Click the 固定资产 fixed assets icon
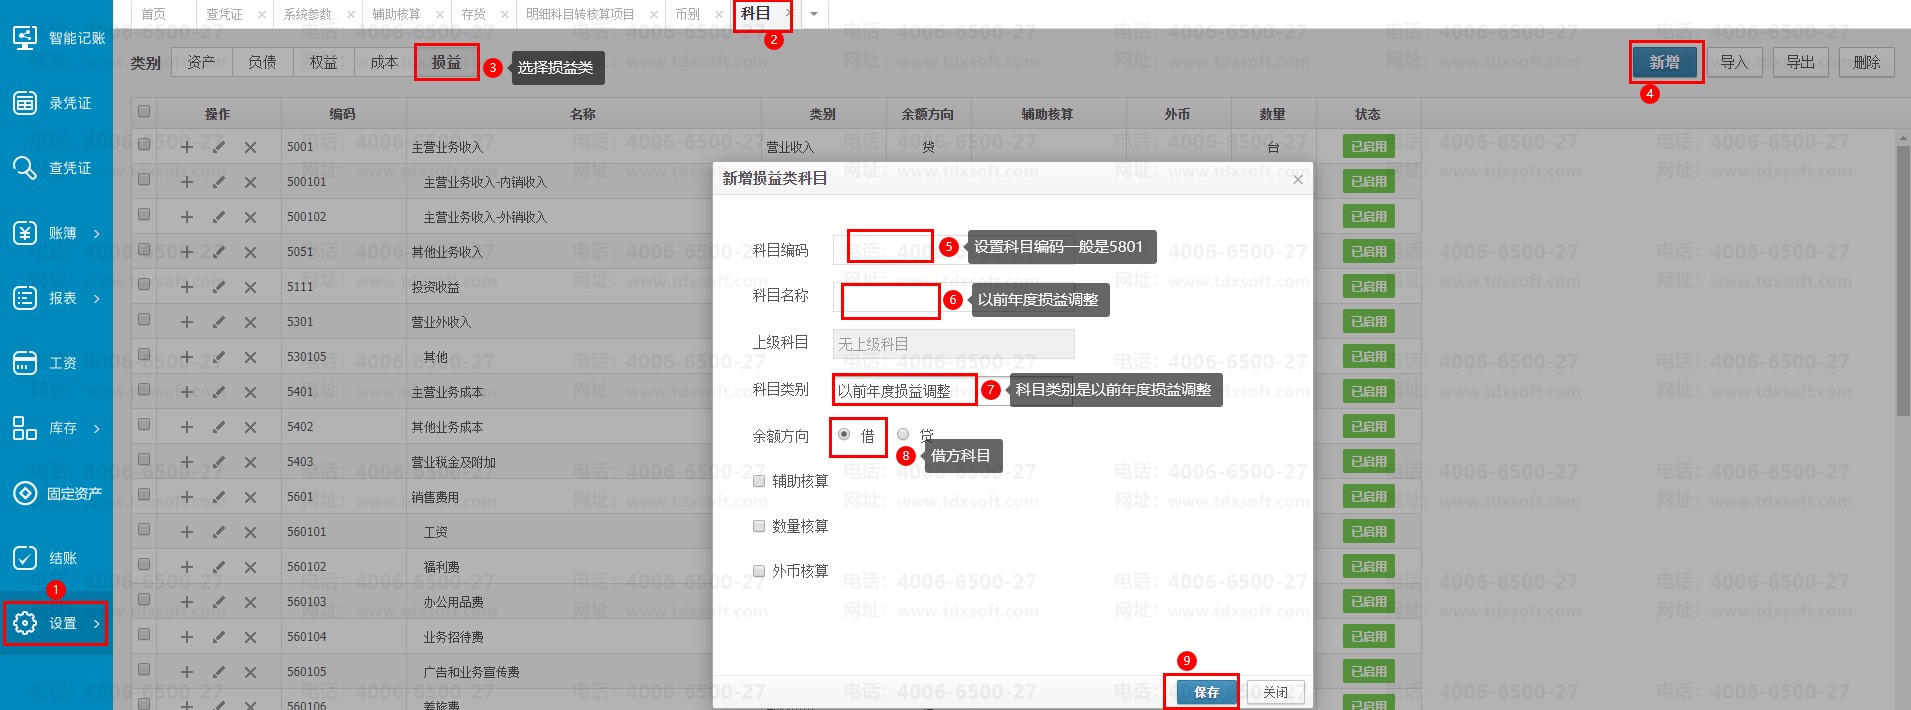The width and height of the screenshot is (1911, 710). coord(25,493)
